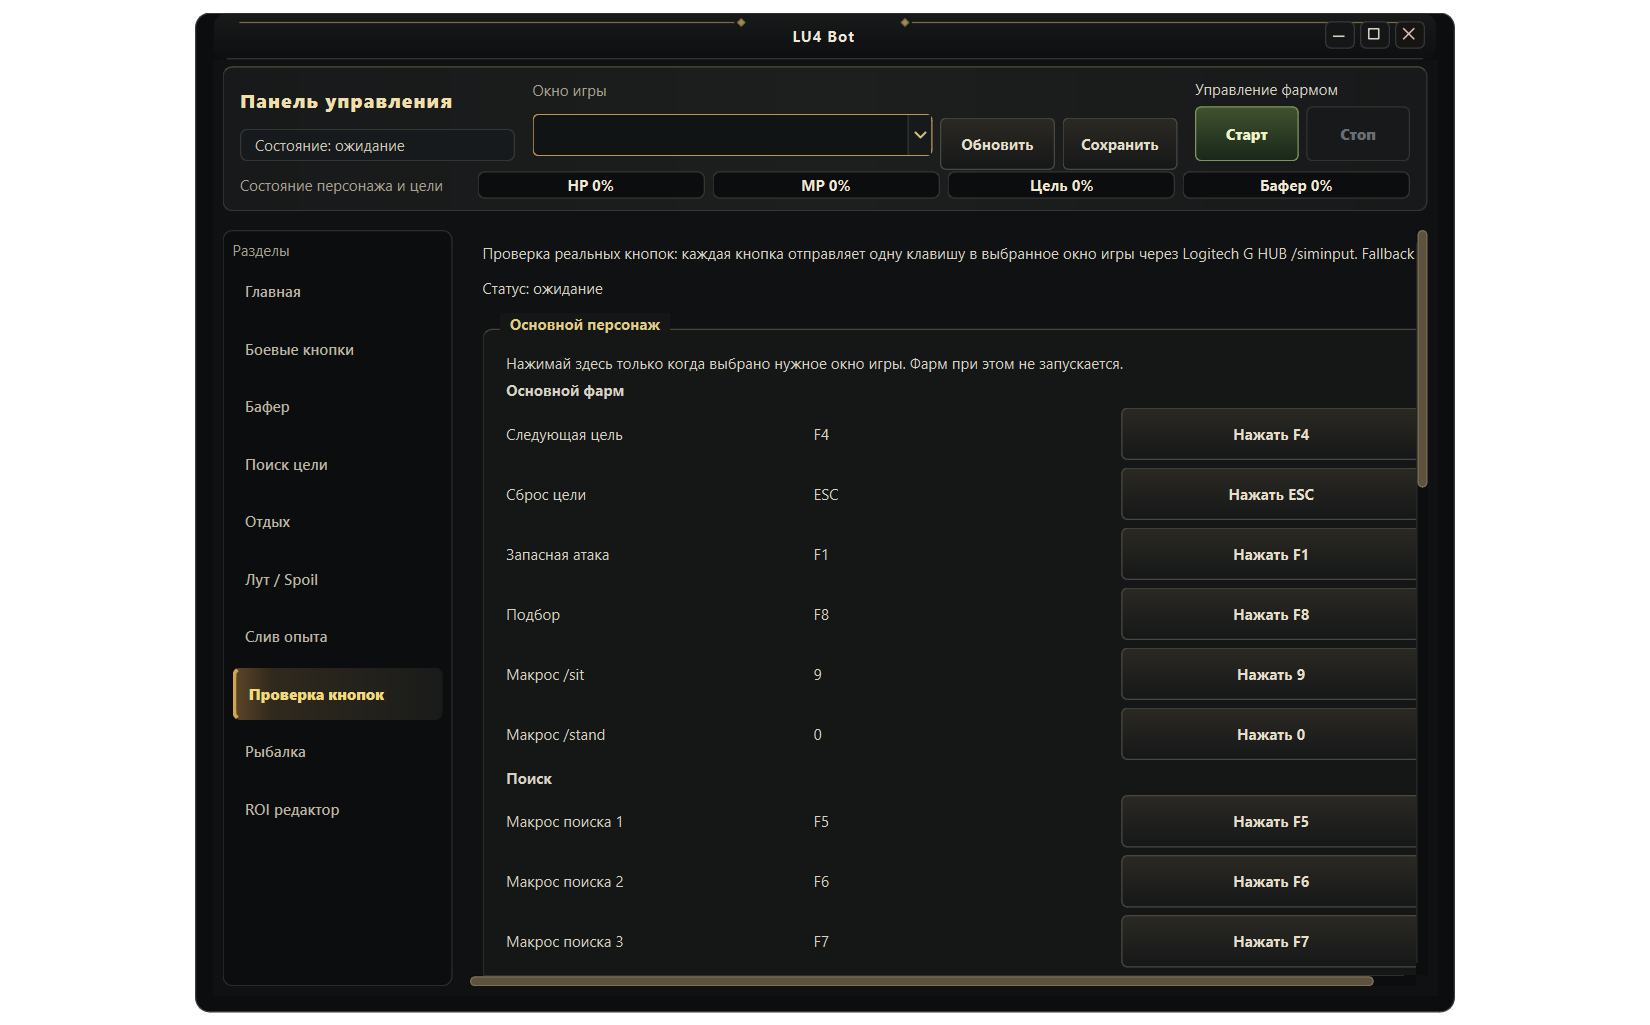Viewport: 1650px width, 1025px height.
Task: Click the Сохранить button
Action: 1119,145
